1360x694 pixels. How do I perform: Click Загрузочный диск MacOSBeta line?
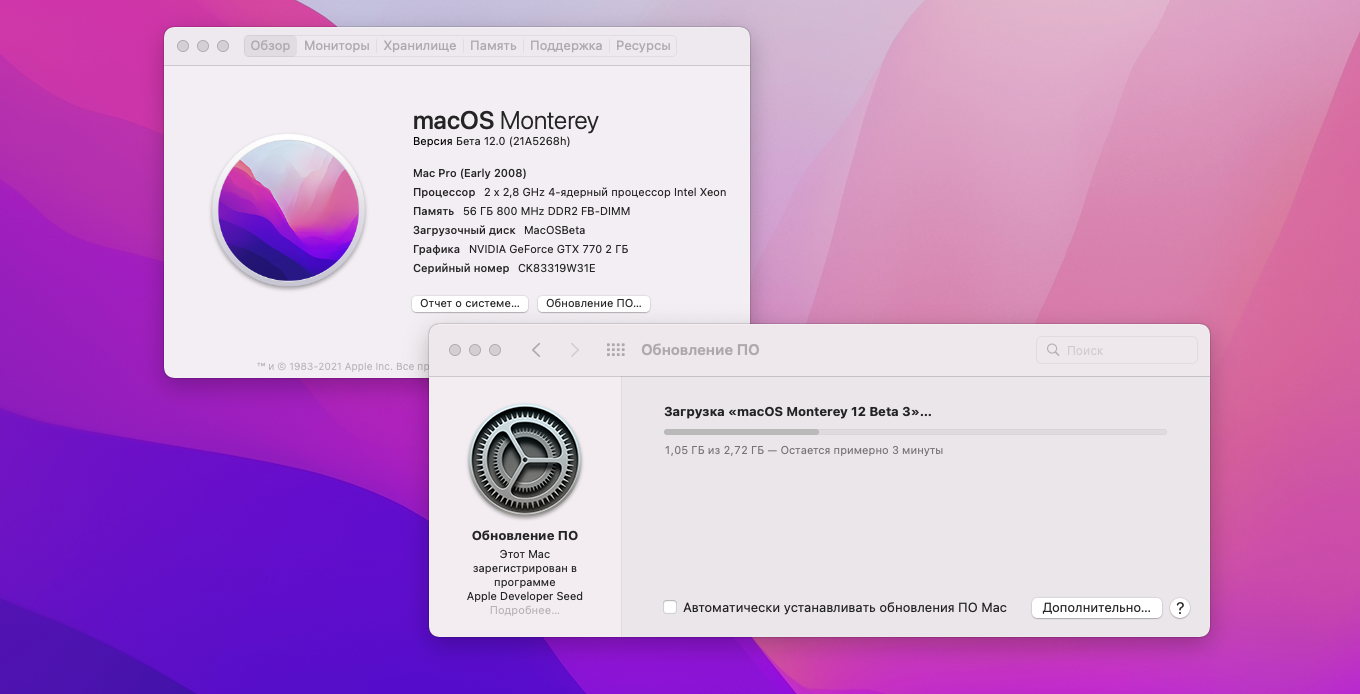tap(499, 230)
